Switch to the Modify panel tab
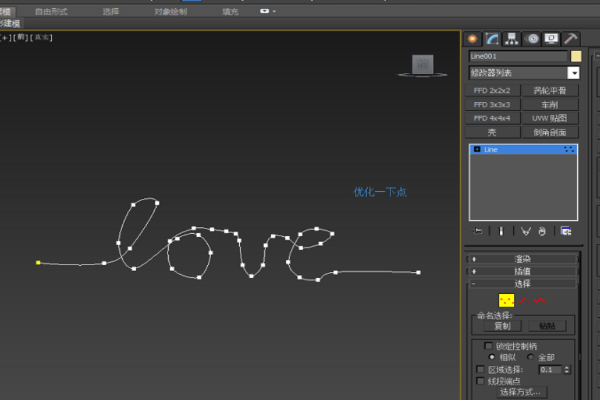 (x=492, y=39)
